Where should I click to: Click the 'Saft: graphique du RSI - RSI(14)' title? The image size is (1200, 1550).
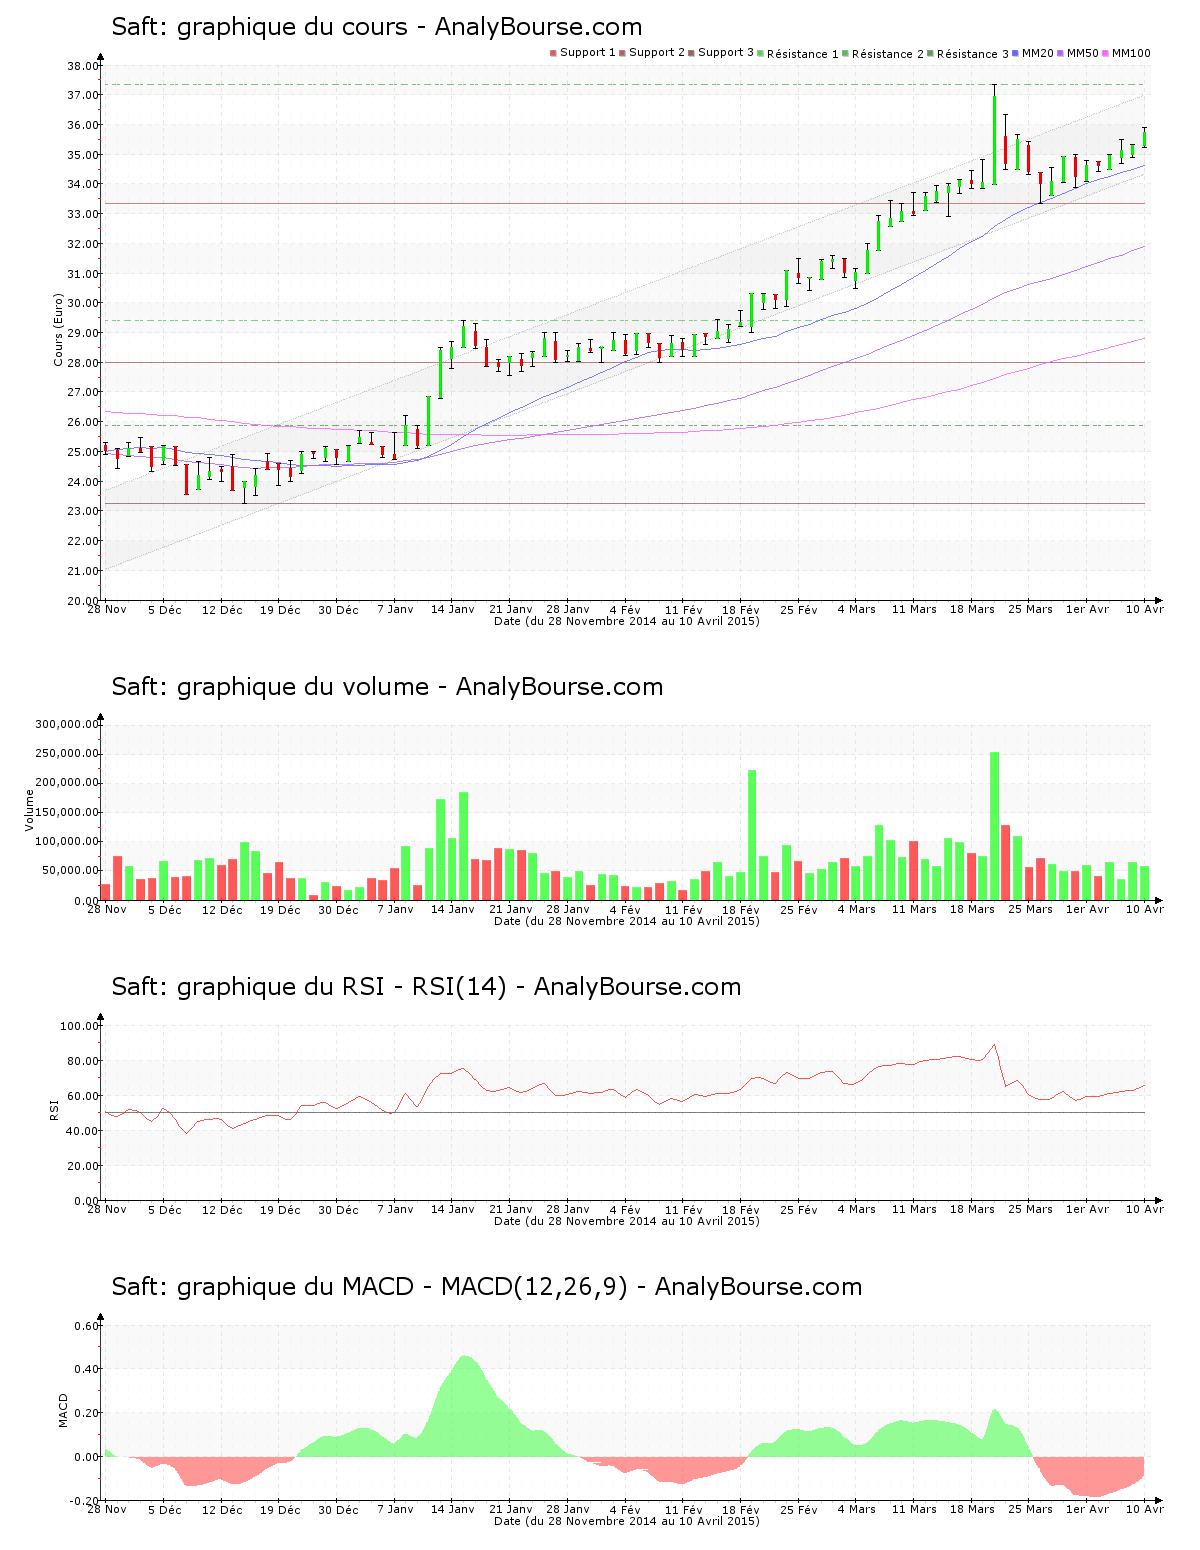coord(426,987)
